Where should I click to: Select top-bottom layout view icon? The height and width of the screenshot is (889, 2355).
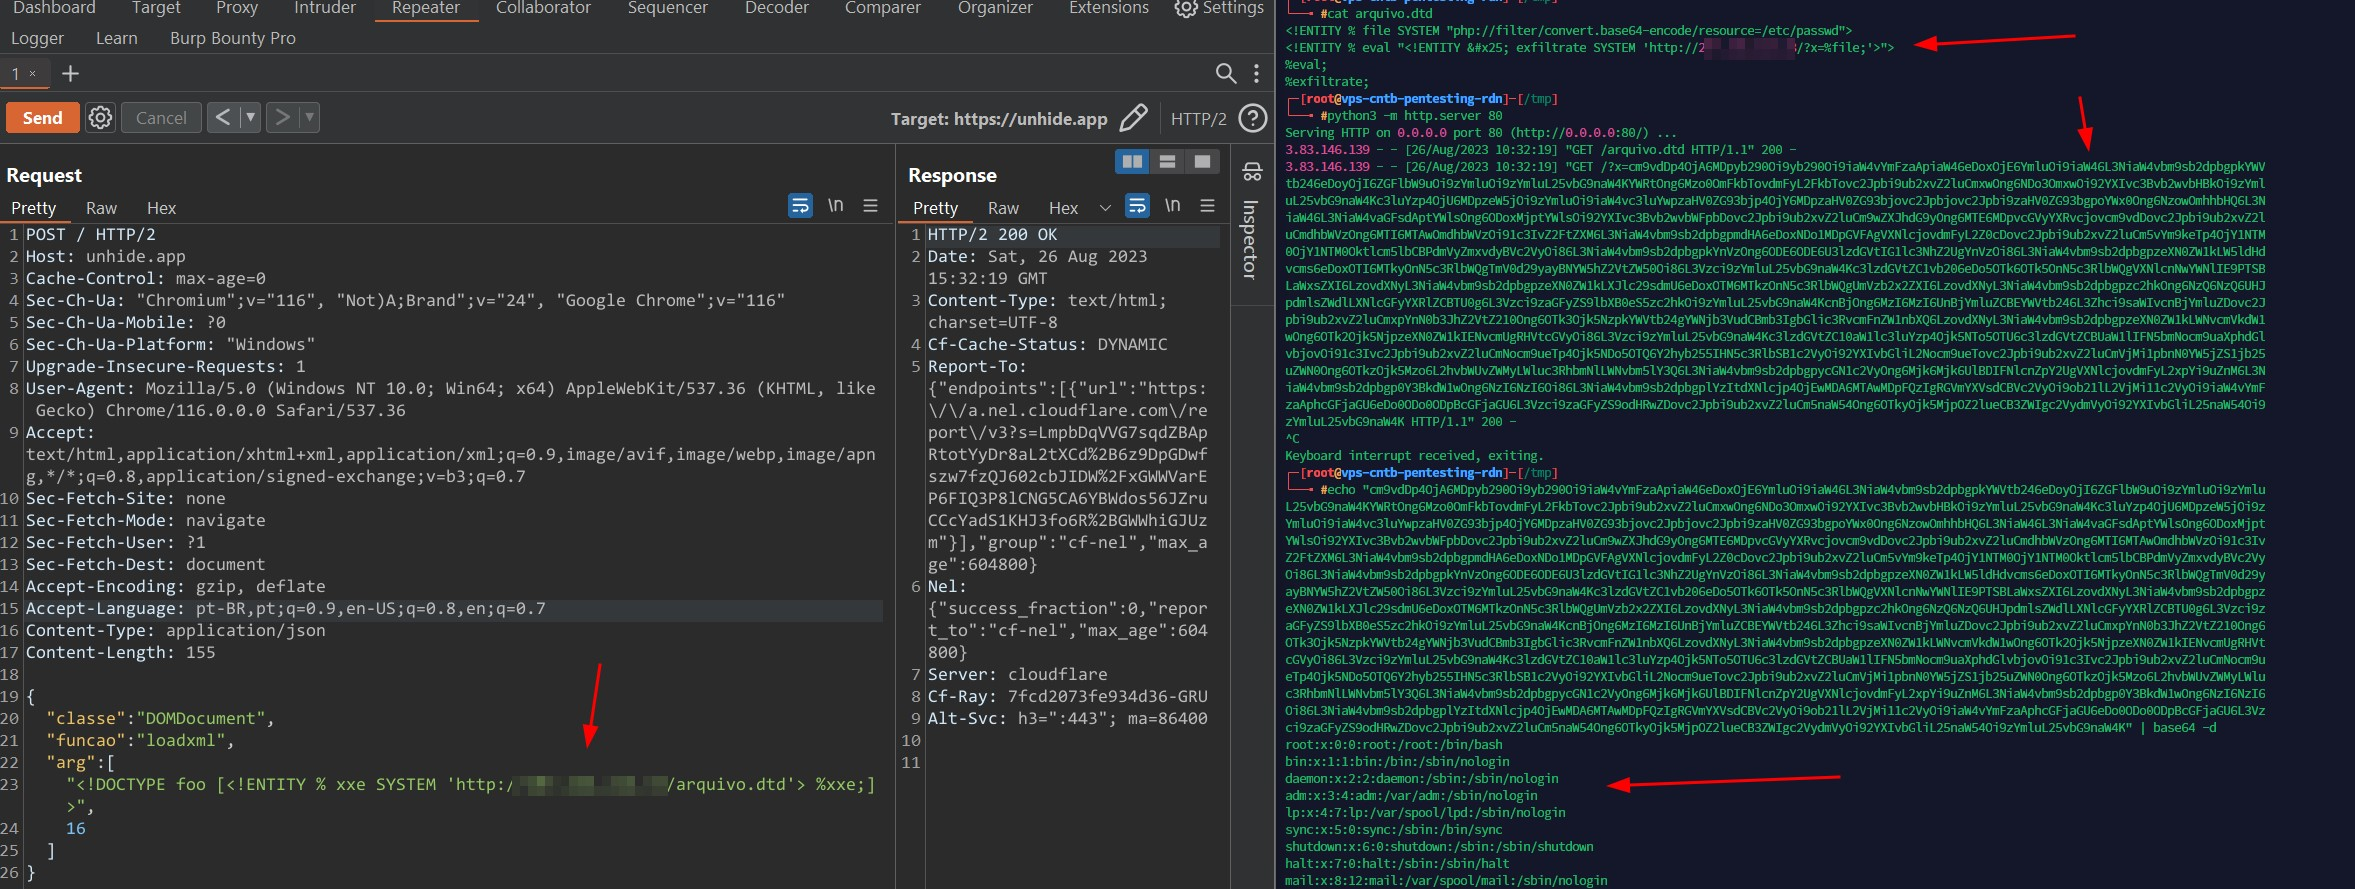1167,161
